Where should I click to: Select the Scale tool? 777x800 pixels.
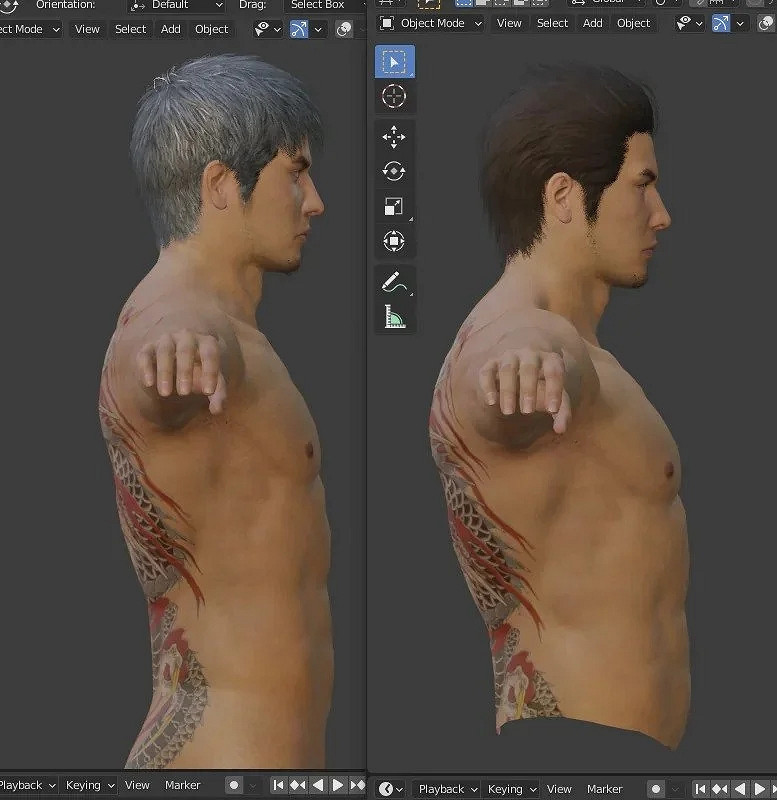point(394,206)
